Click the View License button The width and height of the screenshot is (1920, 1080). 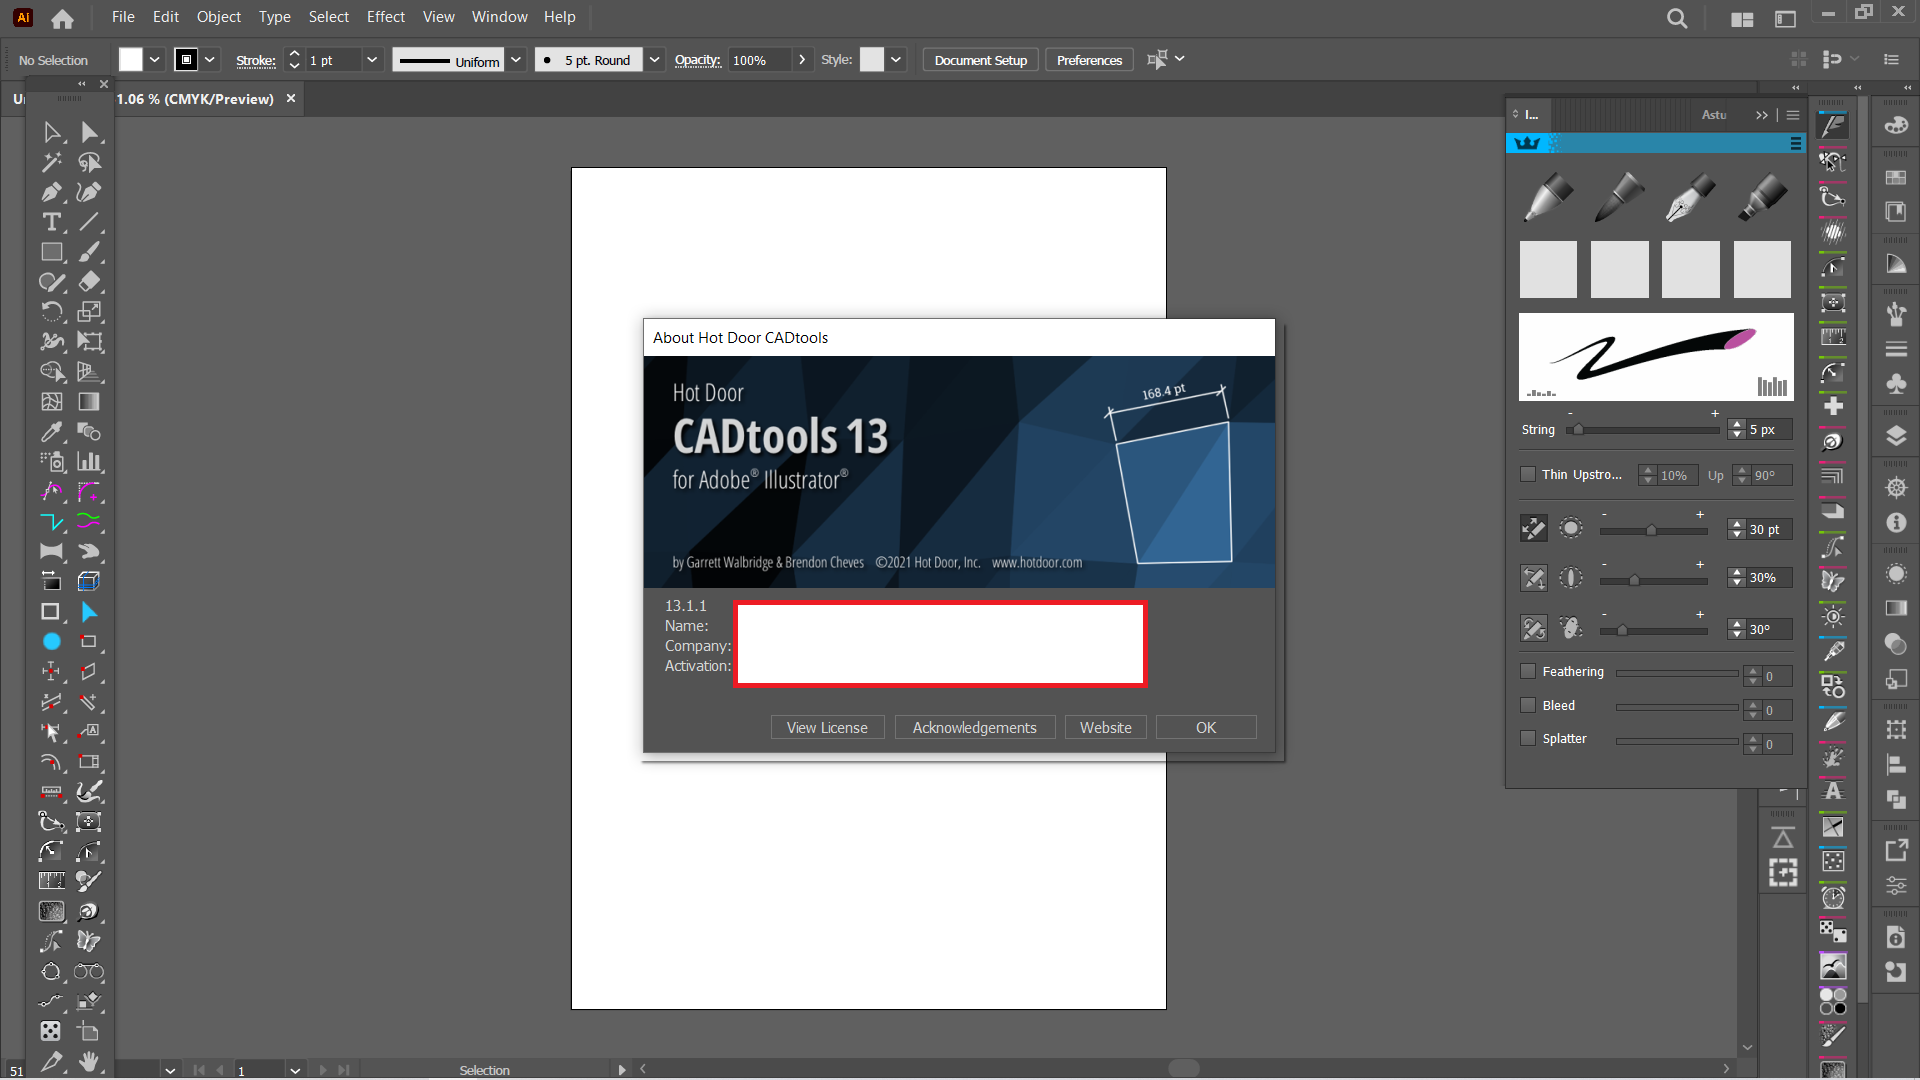pos(827,727)
